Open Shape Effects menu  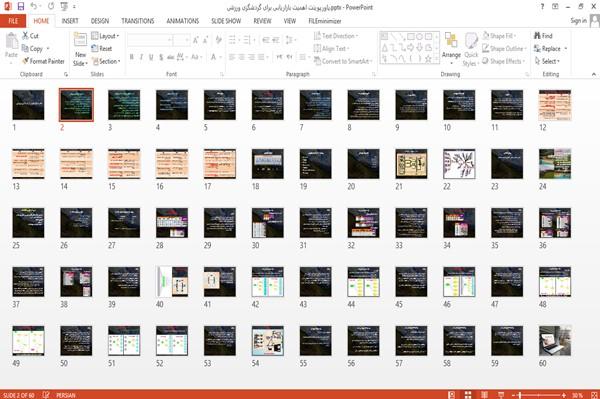pos(504,61)
